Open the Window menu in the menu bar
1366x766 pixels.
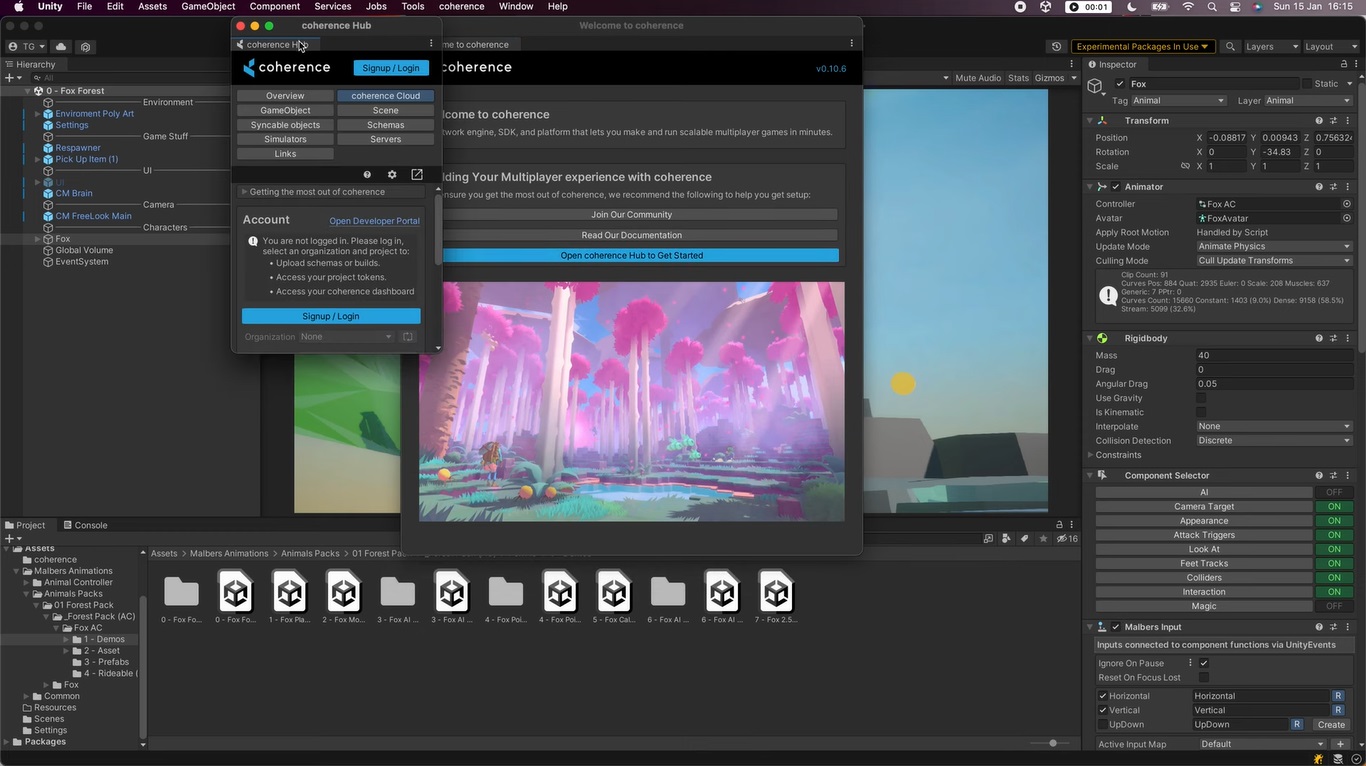pos(516,6)
